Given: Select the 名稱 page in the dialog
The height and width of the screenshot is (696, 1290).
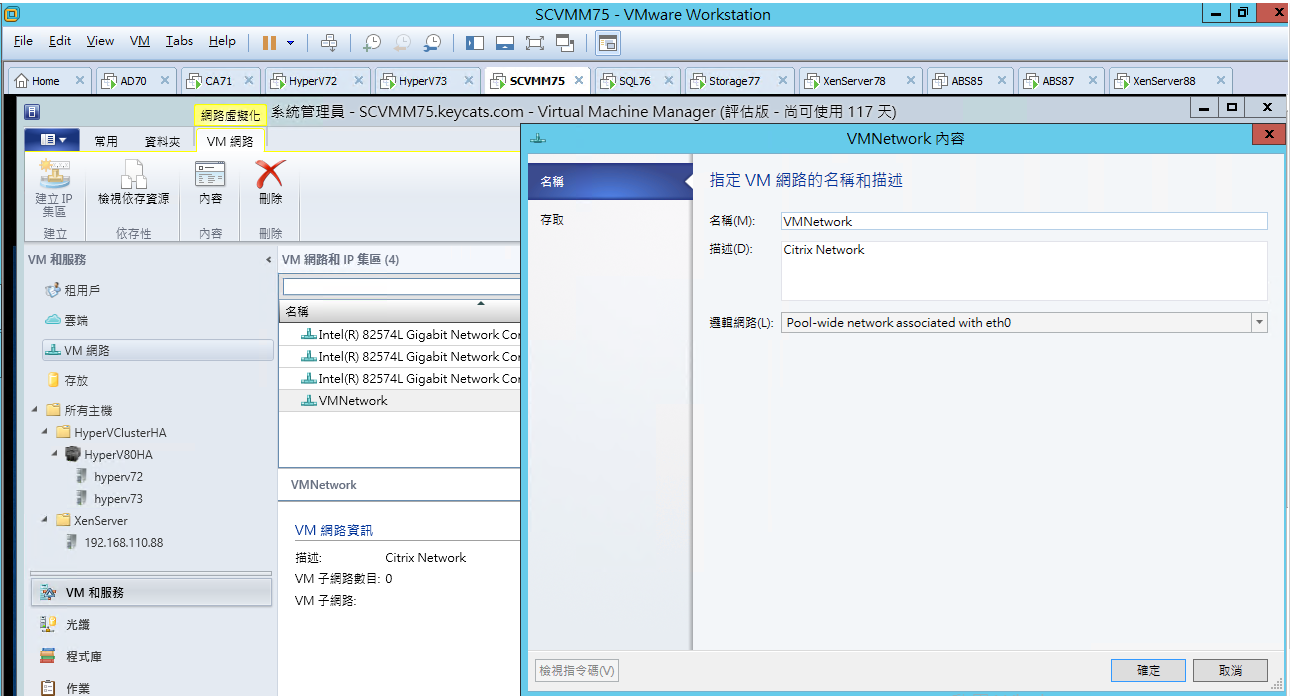Looking at the screenshot, I should coord(608,182).
